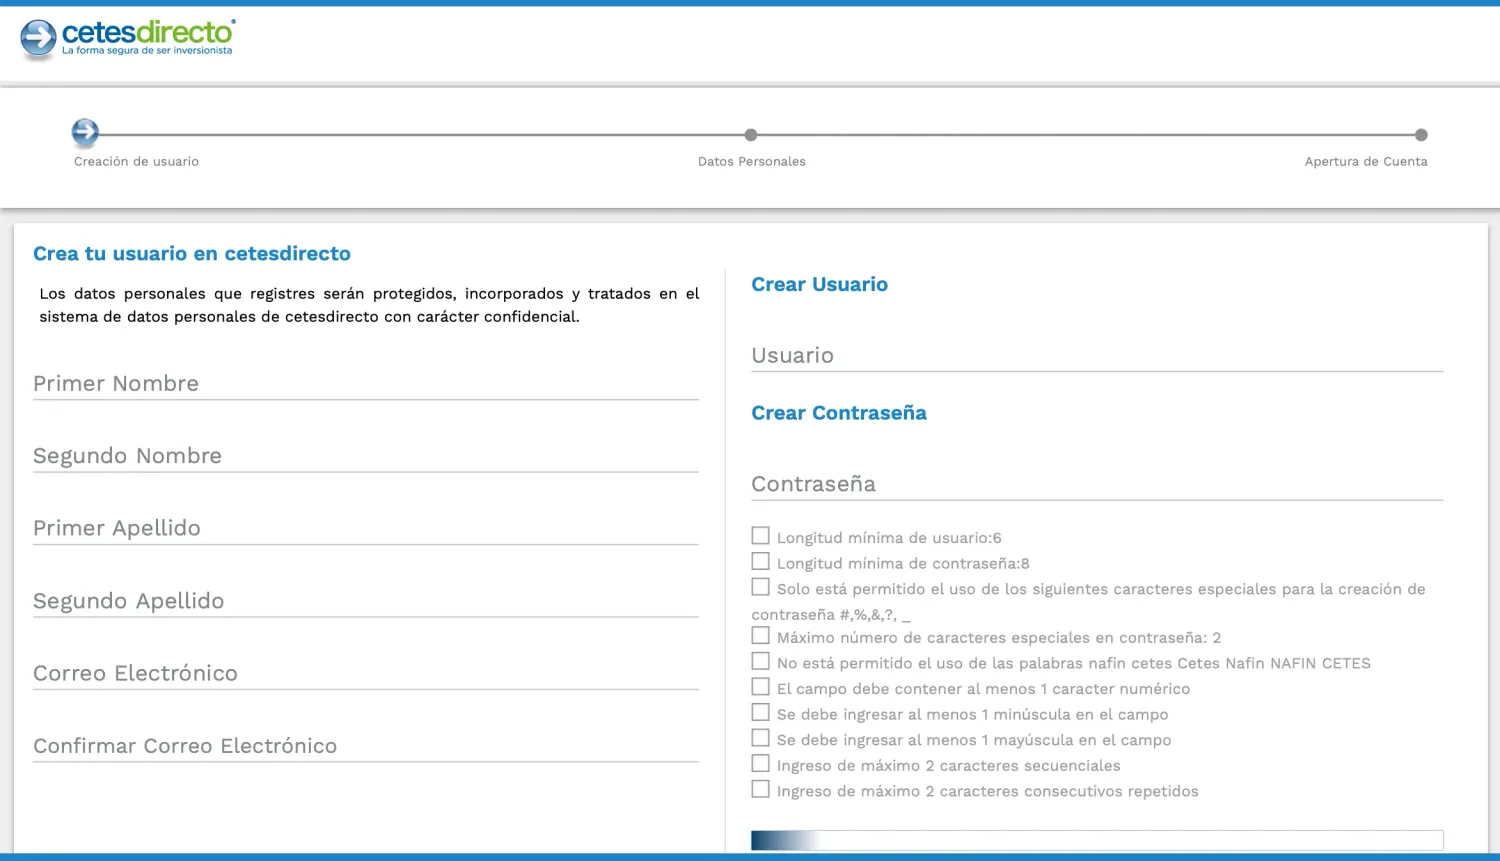The width and height of the screenshot is (1500, 861).
Task: Click into the Segundo Apellido field
Action: pos(366,601)
